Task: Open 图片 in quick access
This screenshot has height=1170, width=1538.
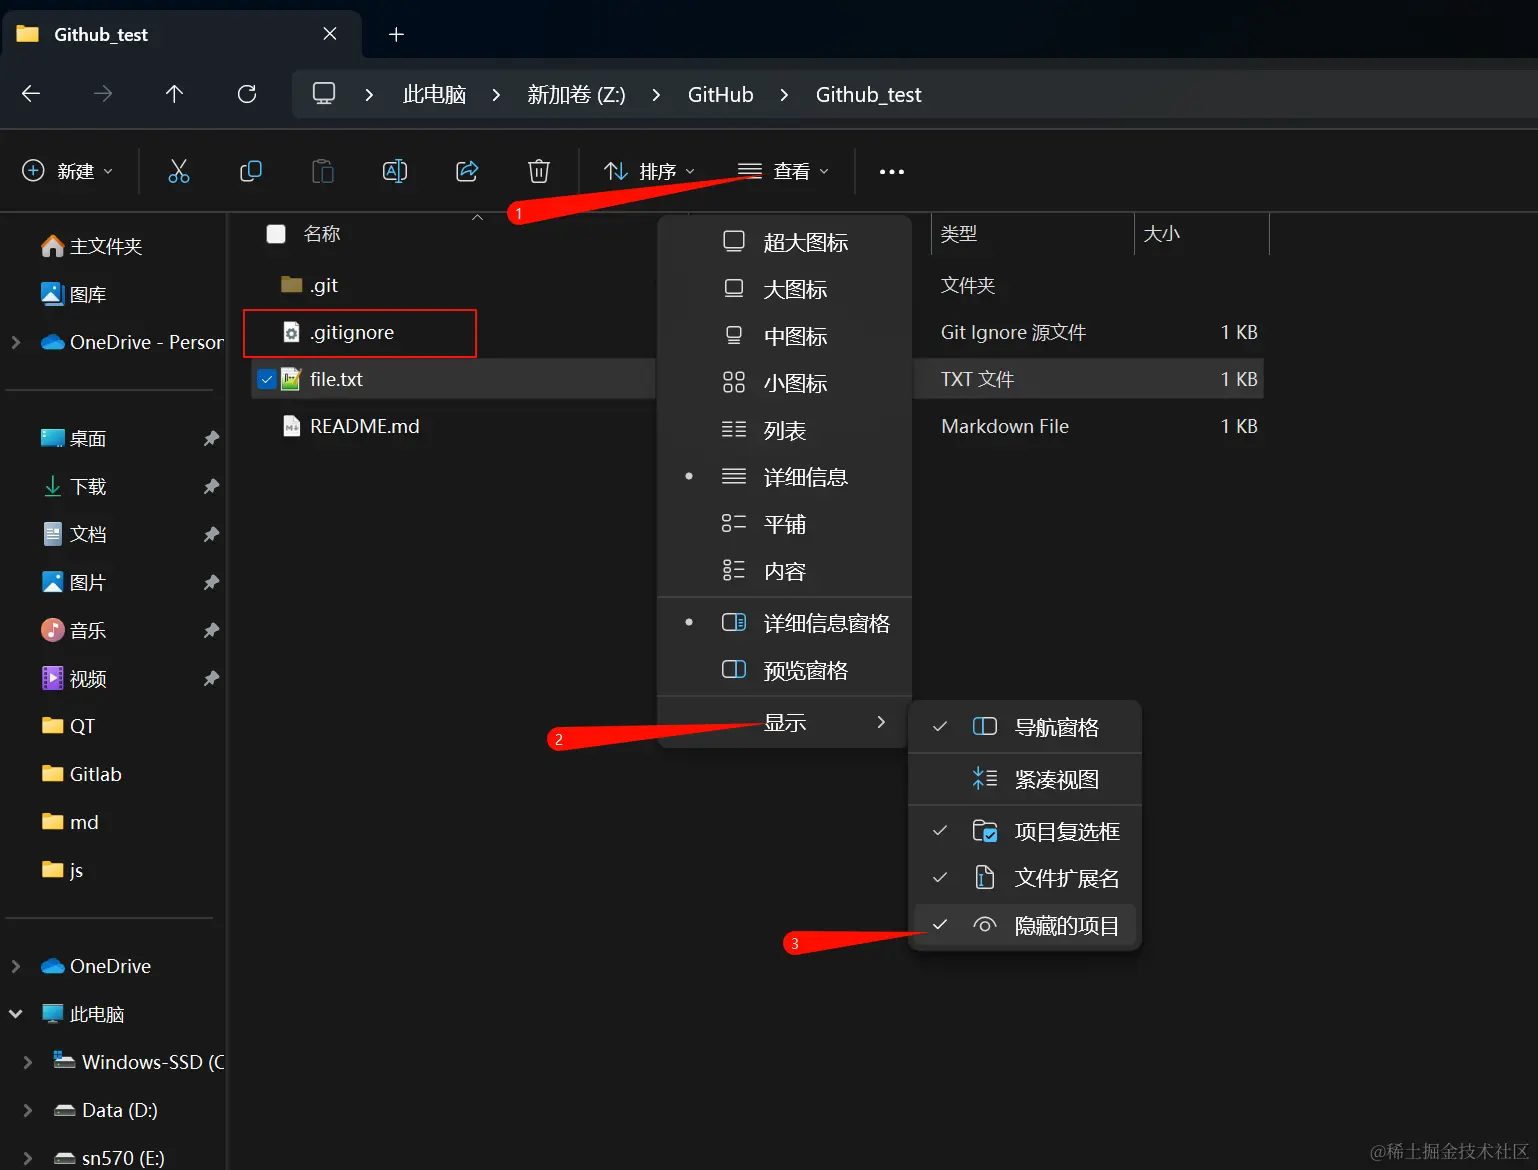Action: pos(74,582)
